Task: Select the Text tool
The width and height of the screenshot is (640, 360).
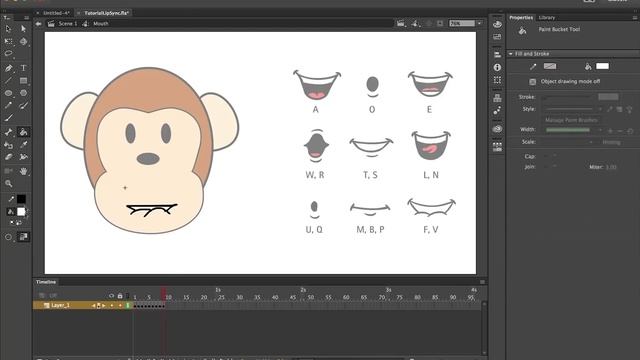Action: pyautogui.click(x=23, y=68)
